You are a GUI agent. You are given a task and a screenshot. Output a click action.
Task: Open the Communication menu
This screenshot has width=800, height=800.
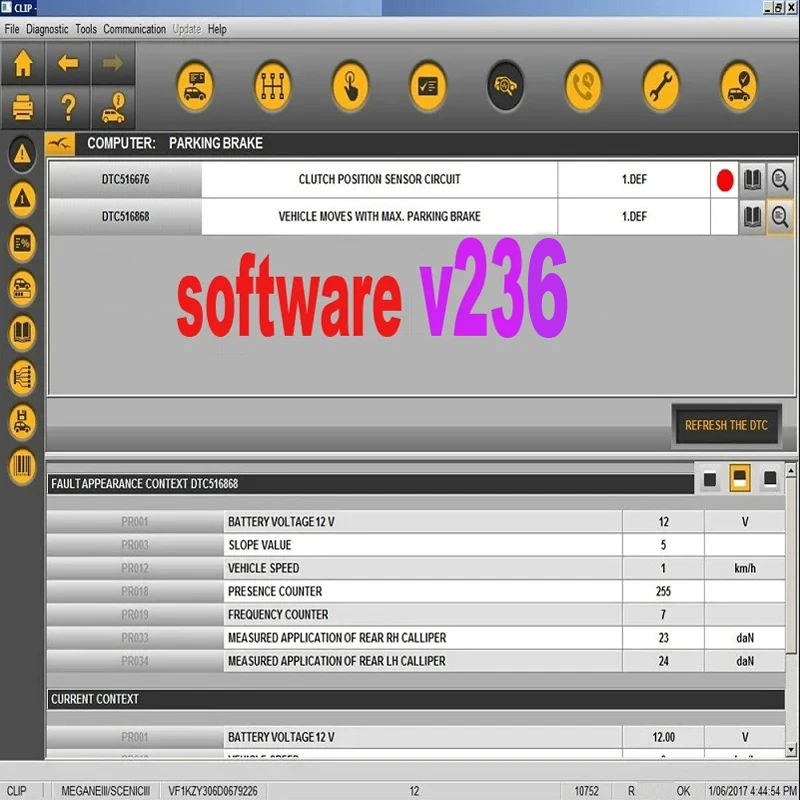tap(134, 29)
